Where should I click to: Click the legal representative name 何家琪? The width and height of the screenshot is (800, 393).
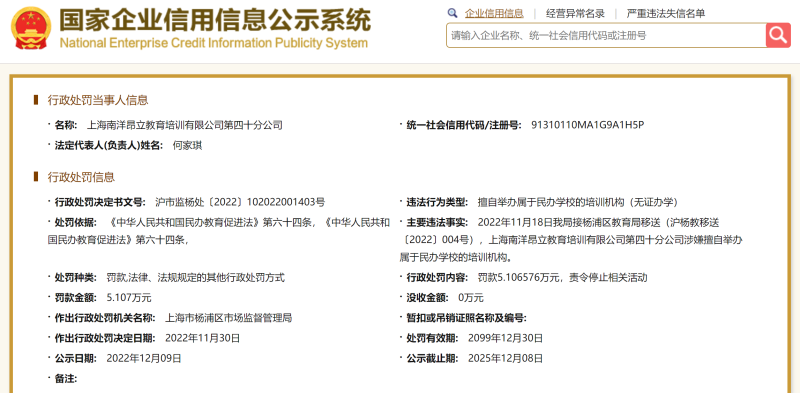coord(187,145)
